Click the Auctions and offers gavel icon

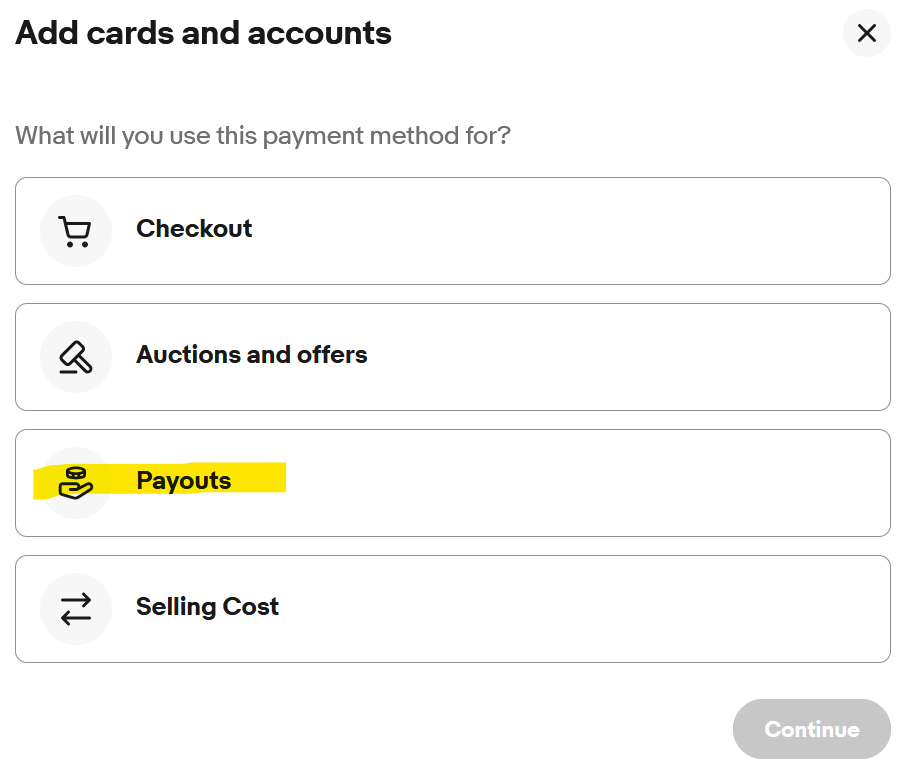[x=76, y=356]
